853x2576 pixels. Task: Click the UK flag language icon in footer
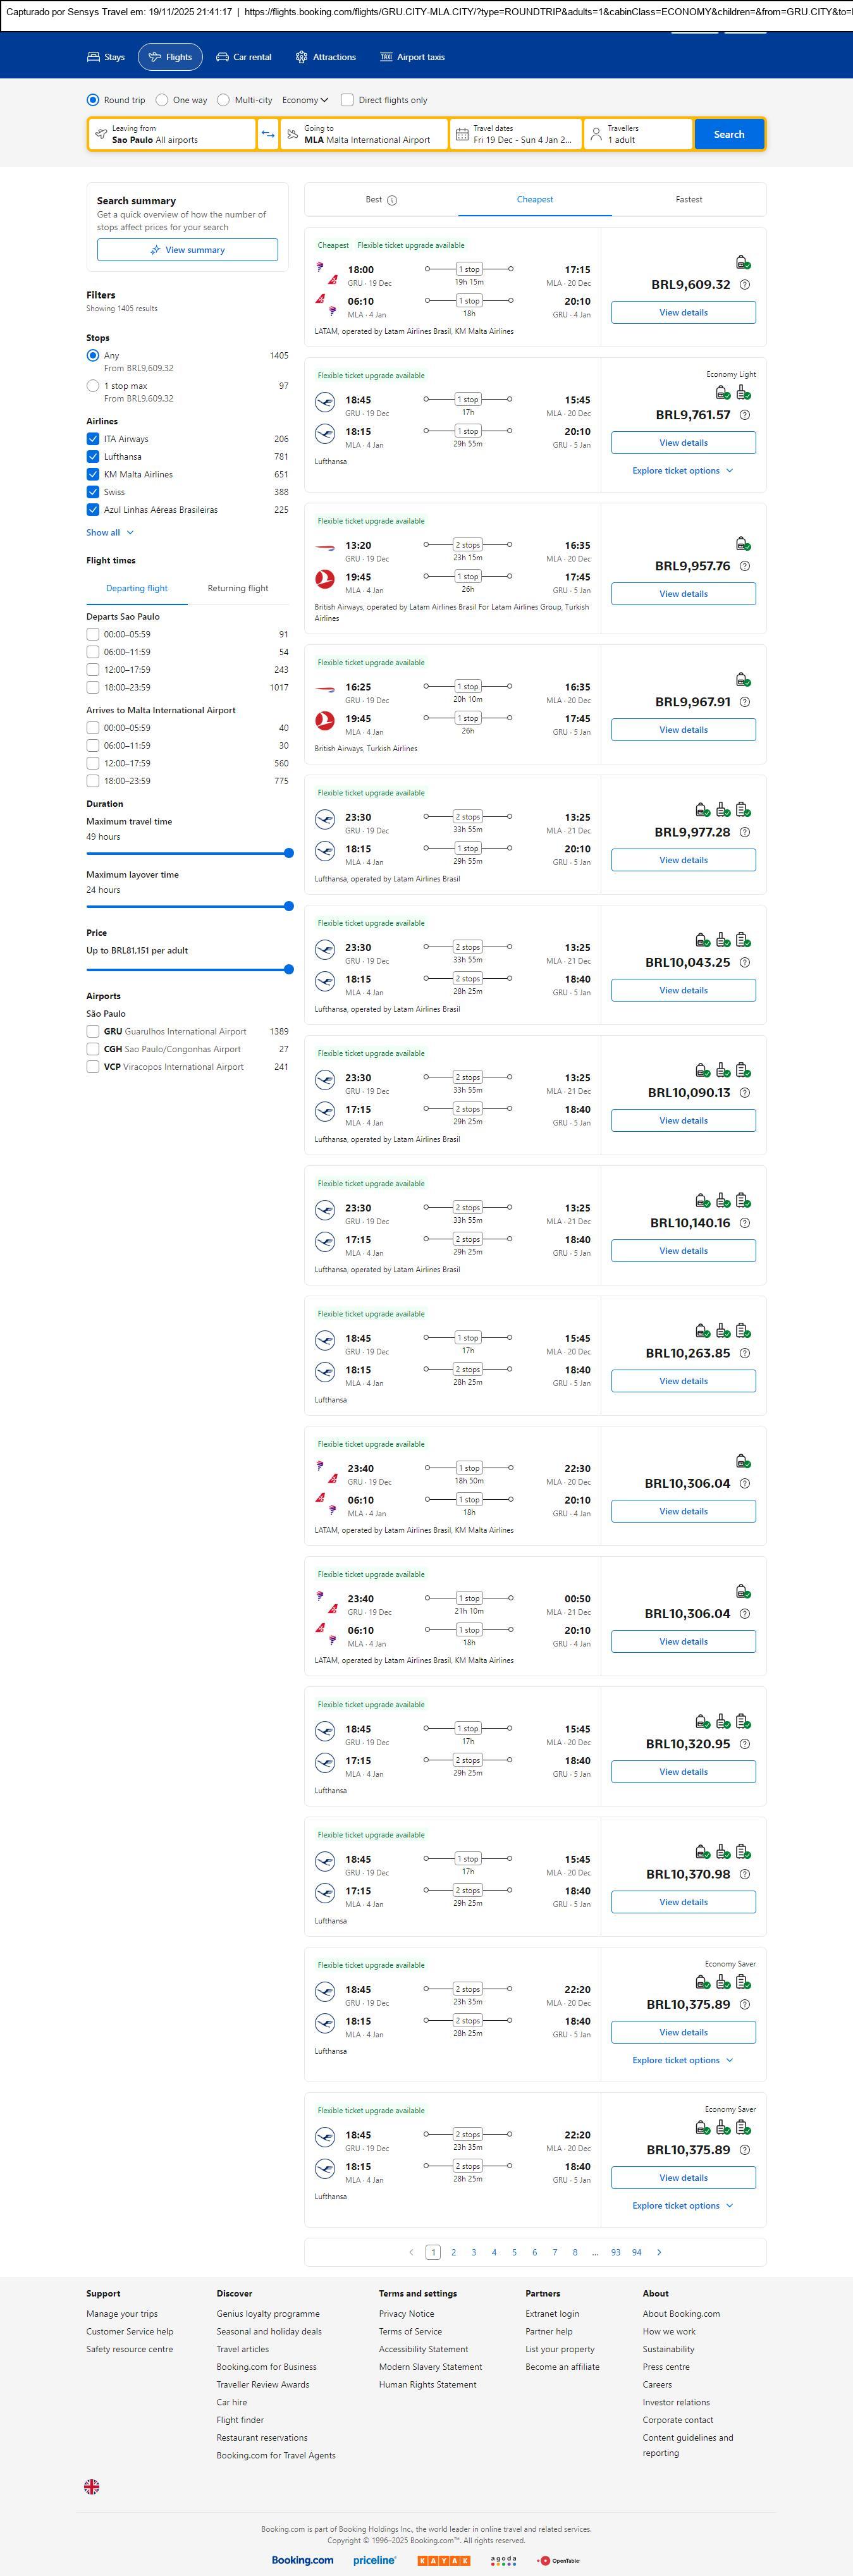point(92,2486)
